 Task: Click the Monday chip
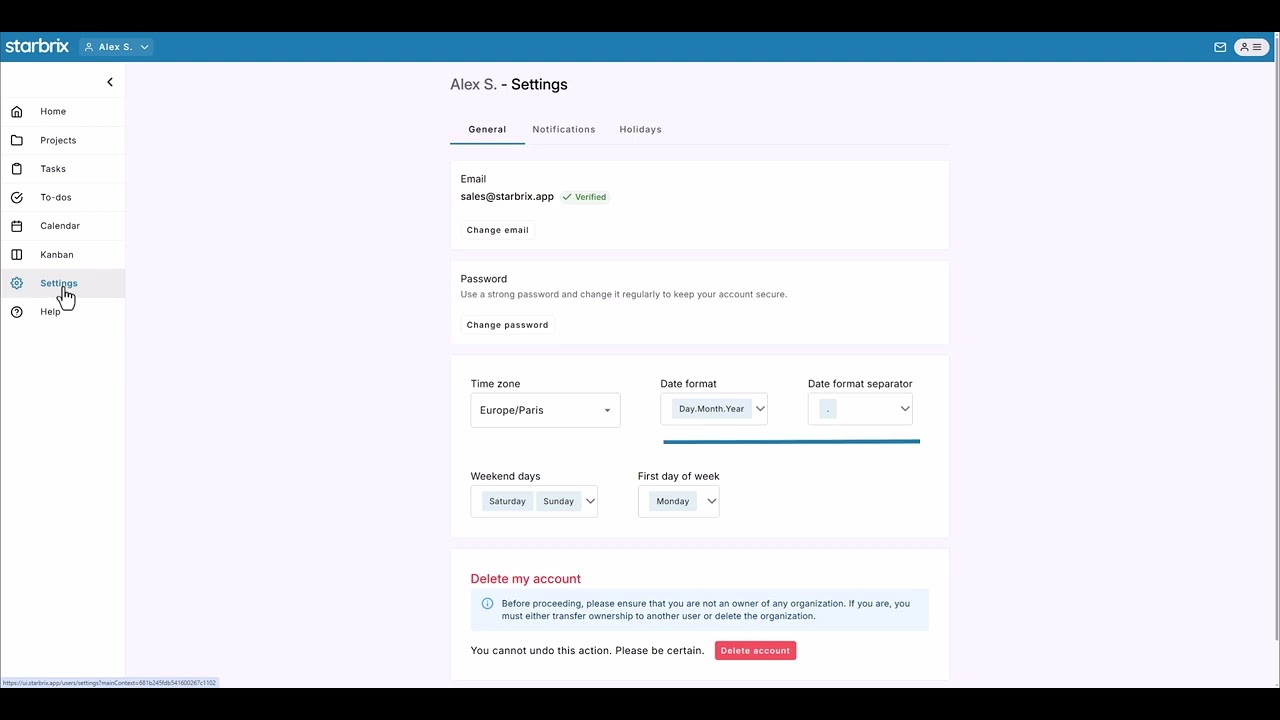pyautogui.click(x=673, y=501)
